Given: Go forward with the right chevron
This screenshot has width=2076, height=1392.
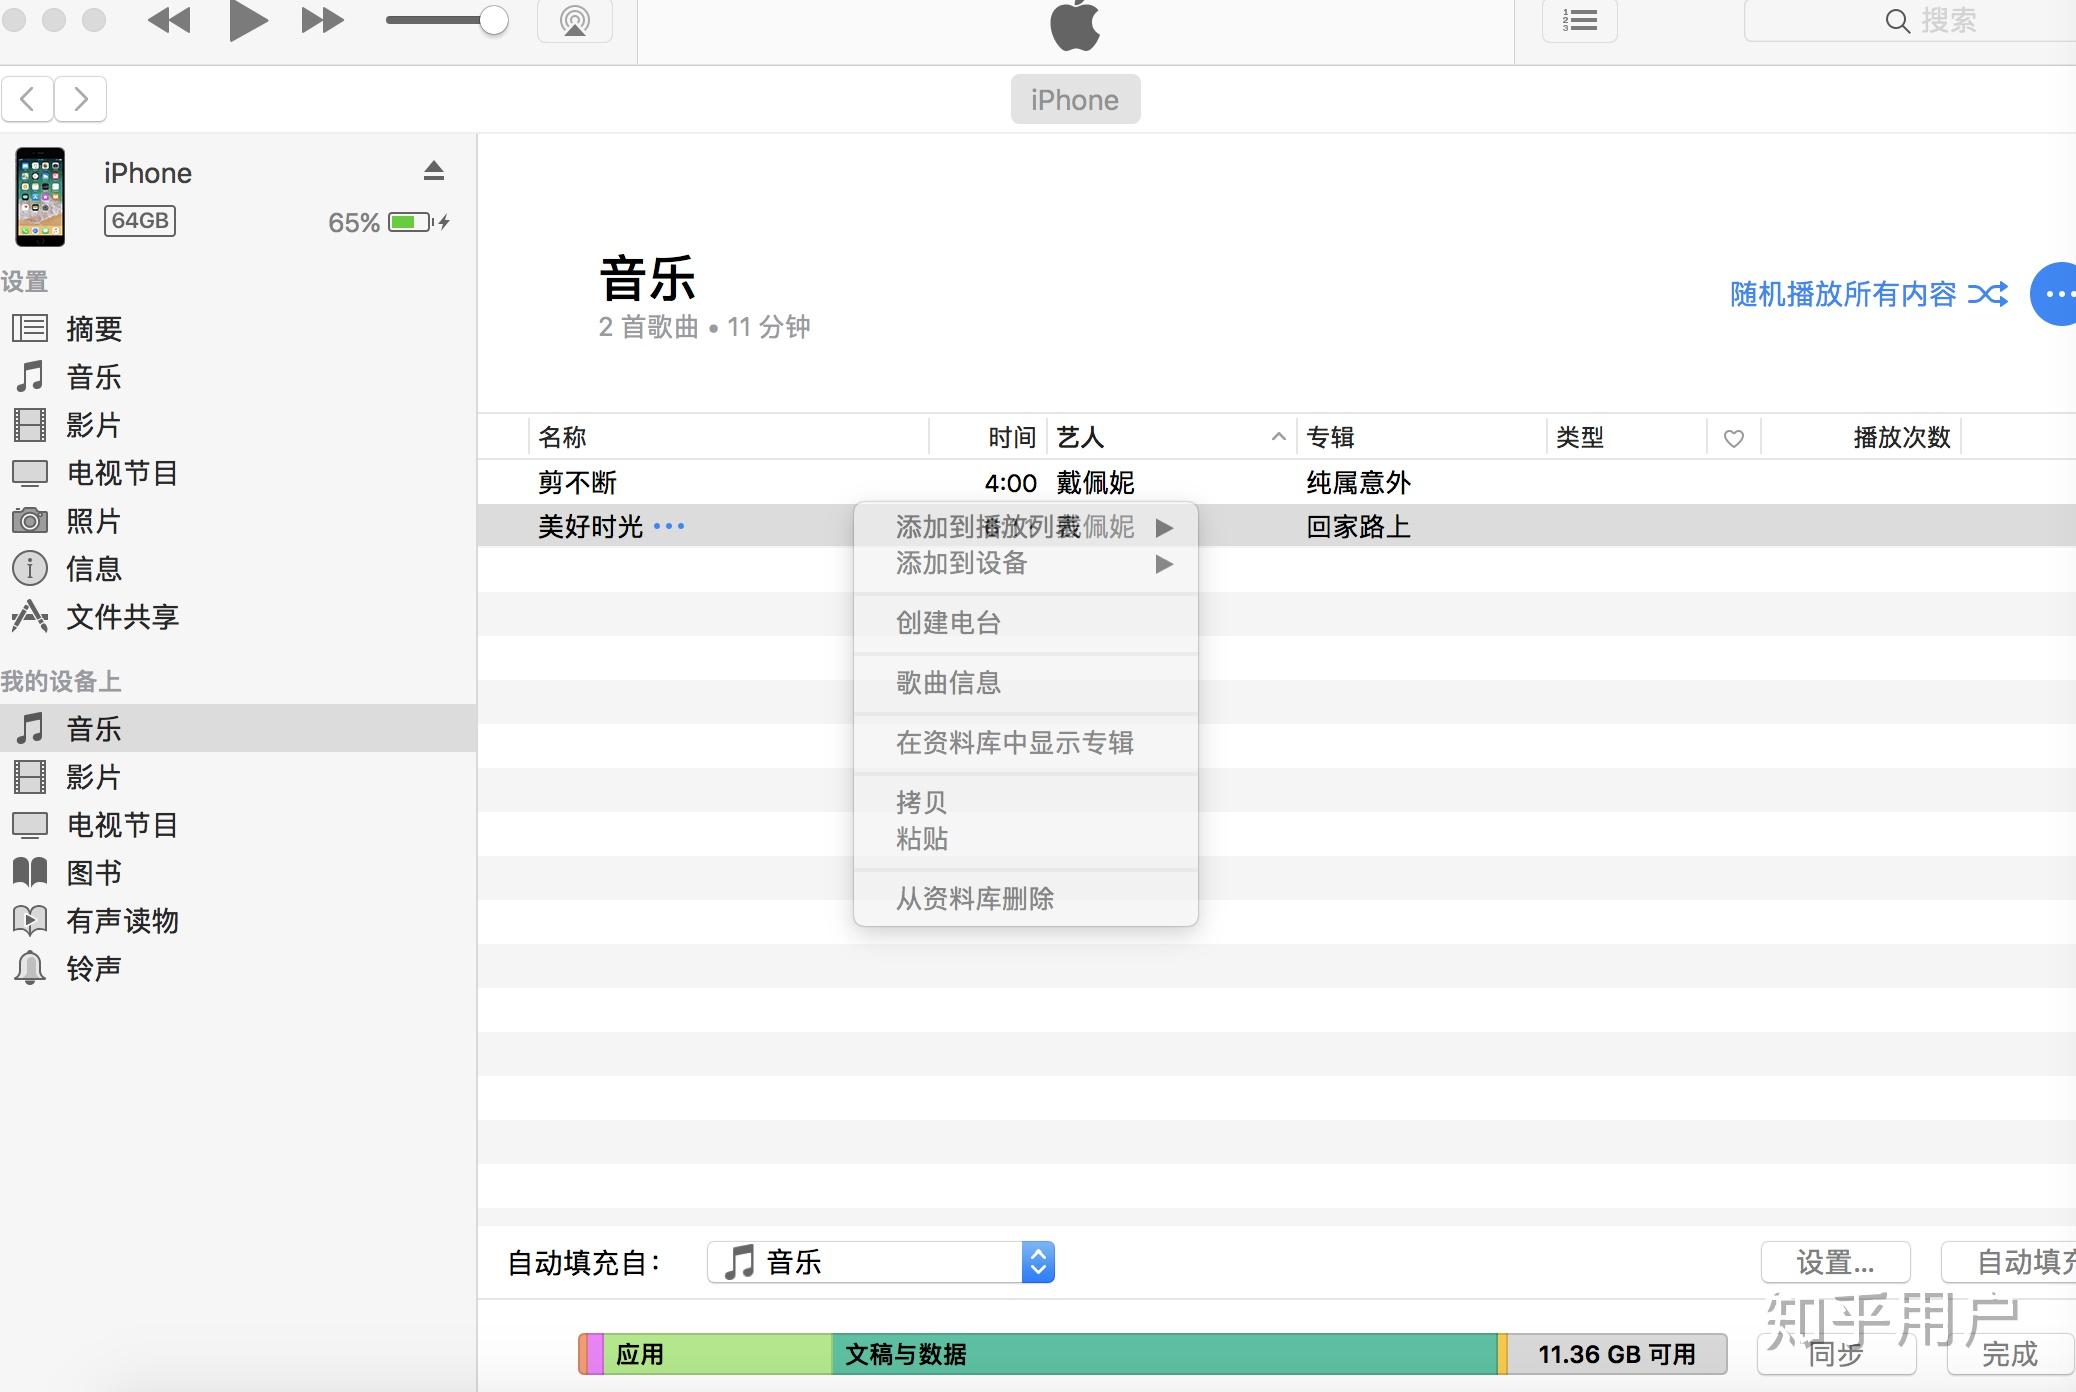Looking at the screenshot, I should (x=81, y=99).
